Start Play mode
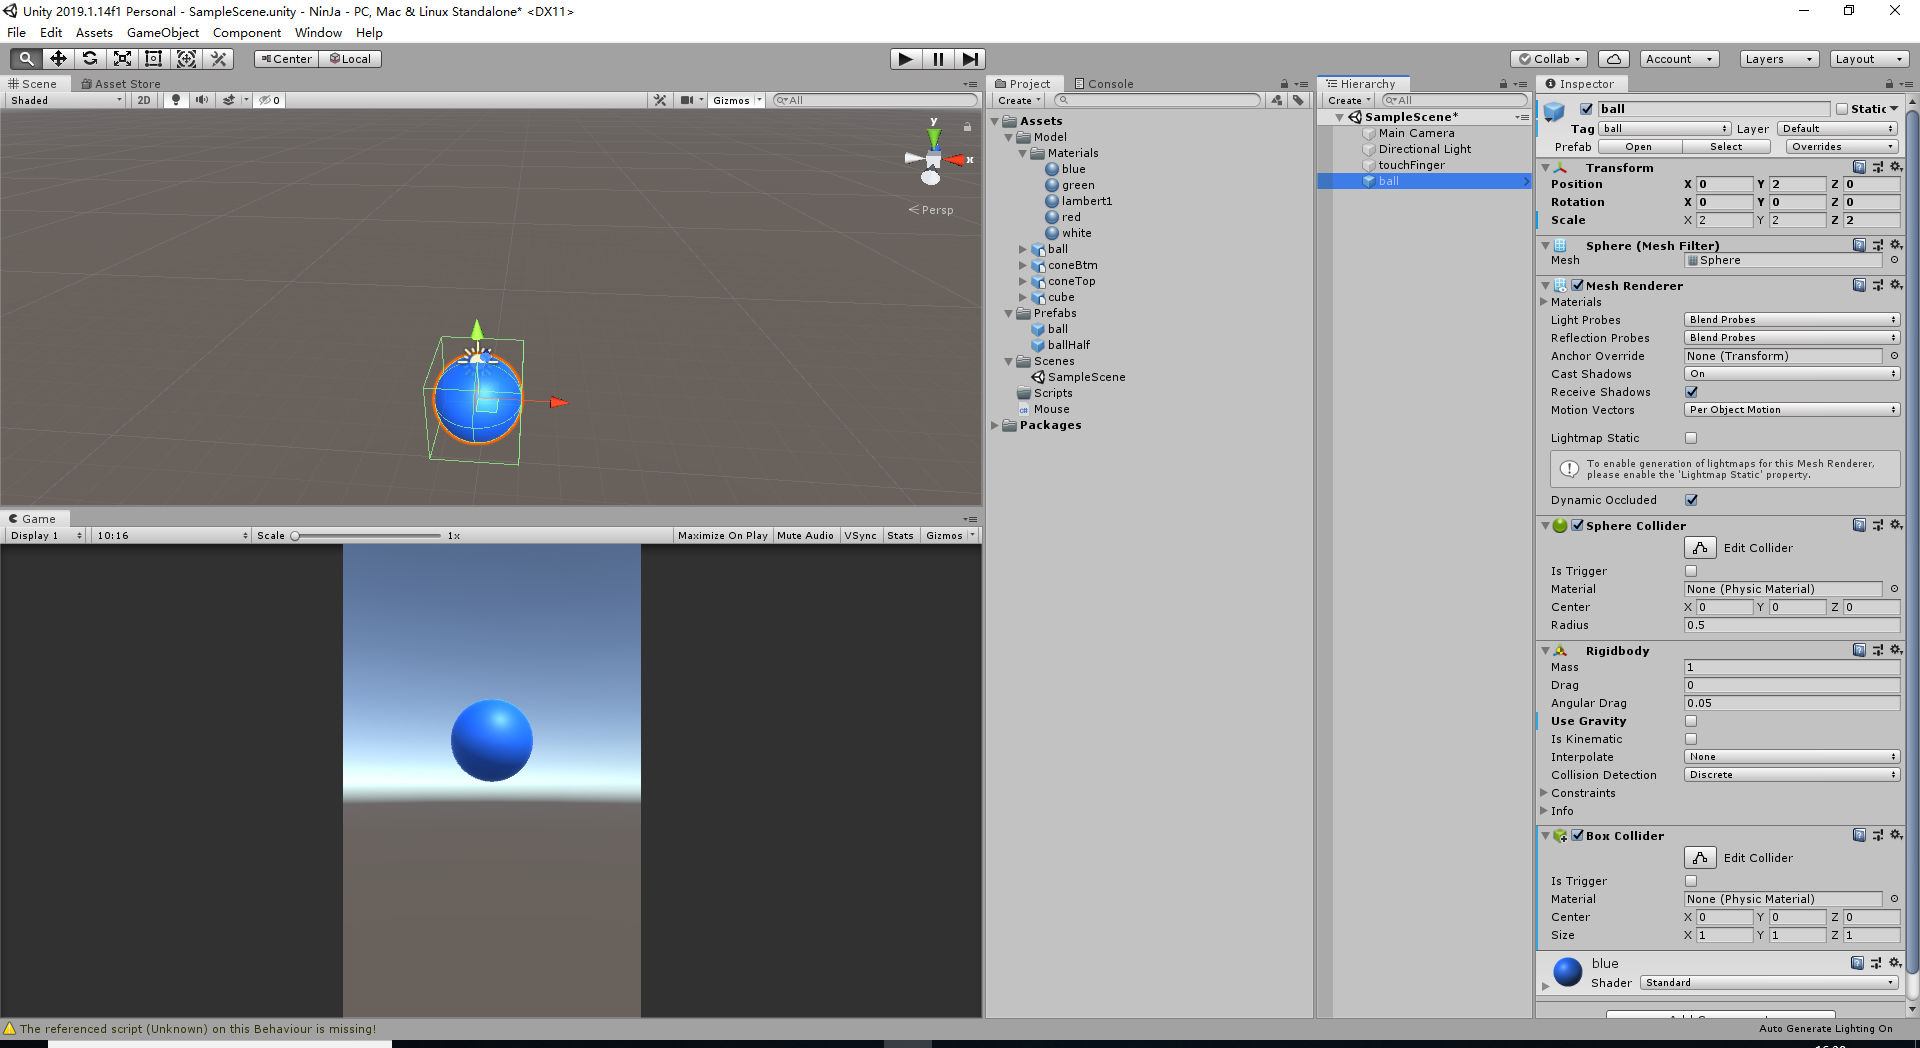Image resolution: width=1920 pixels, height=1048 pixels. (x=906, y=59)
